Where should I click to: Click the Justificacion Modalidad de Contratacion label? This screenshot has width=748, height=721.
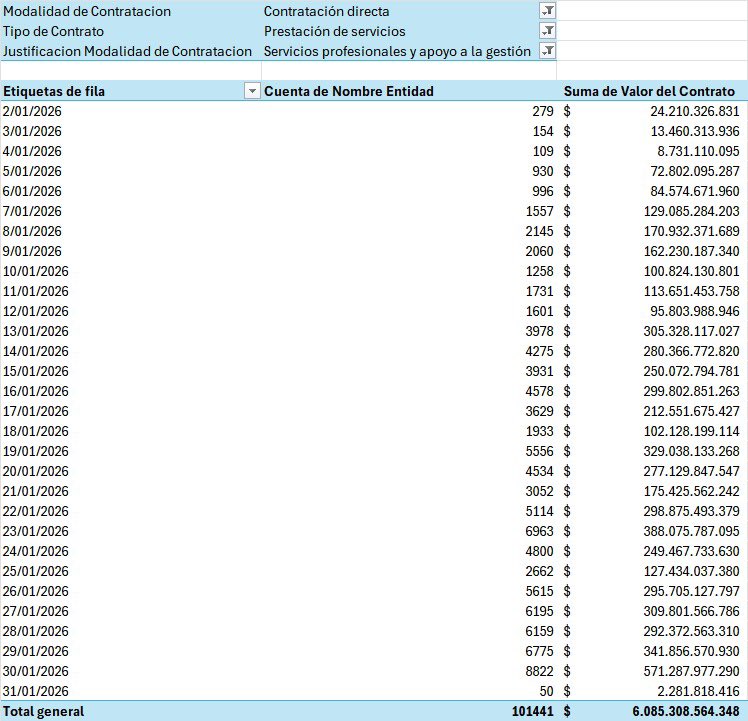(127, 51)
